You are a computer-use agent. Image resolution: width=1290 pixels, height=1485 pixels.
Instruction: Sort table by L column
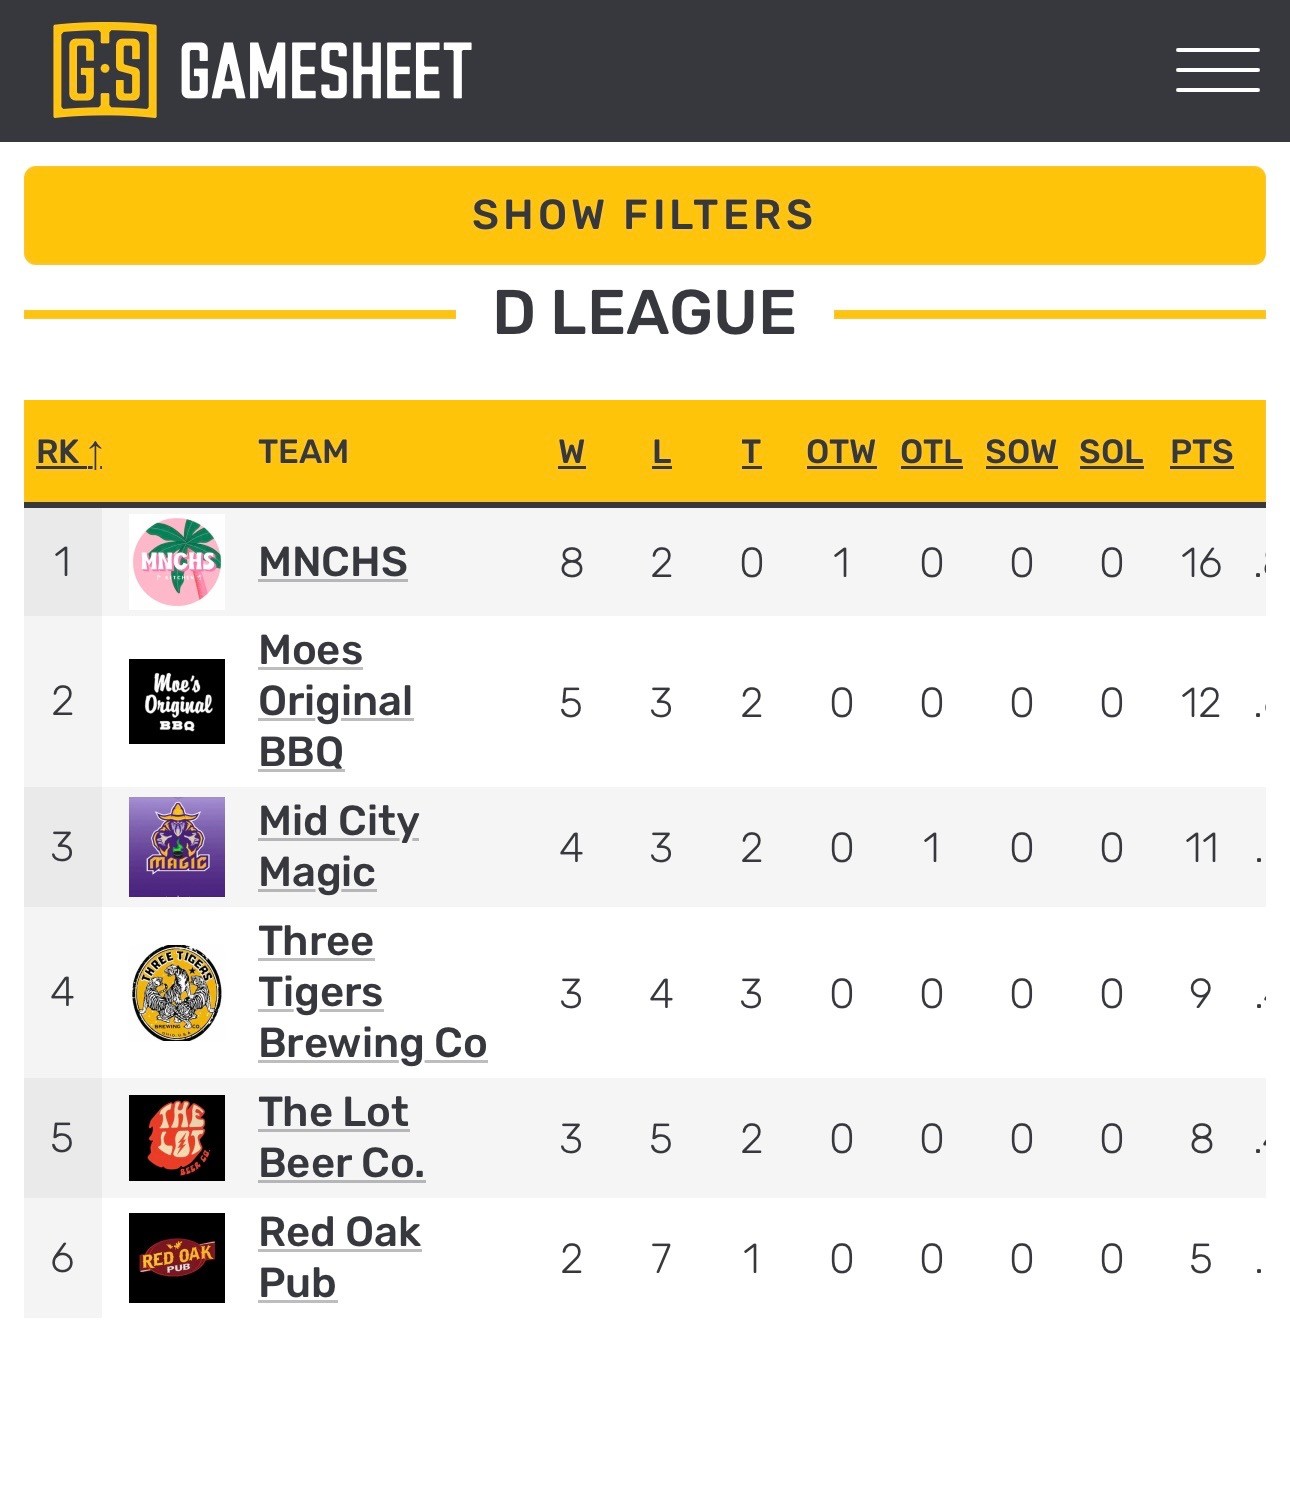click(x=661, y=452)
